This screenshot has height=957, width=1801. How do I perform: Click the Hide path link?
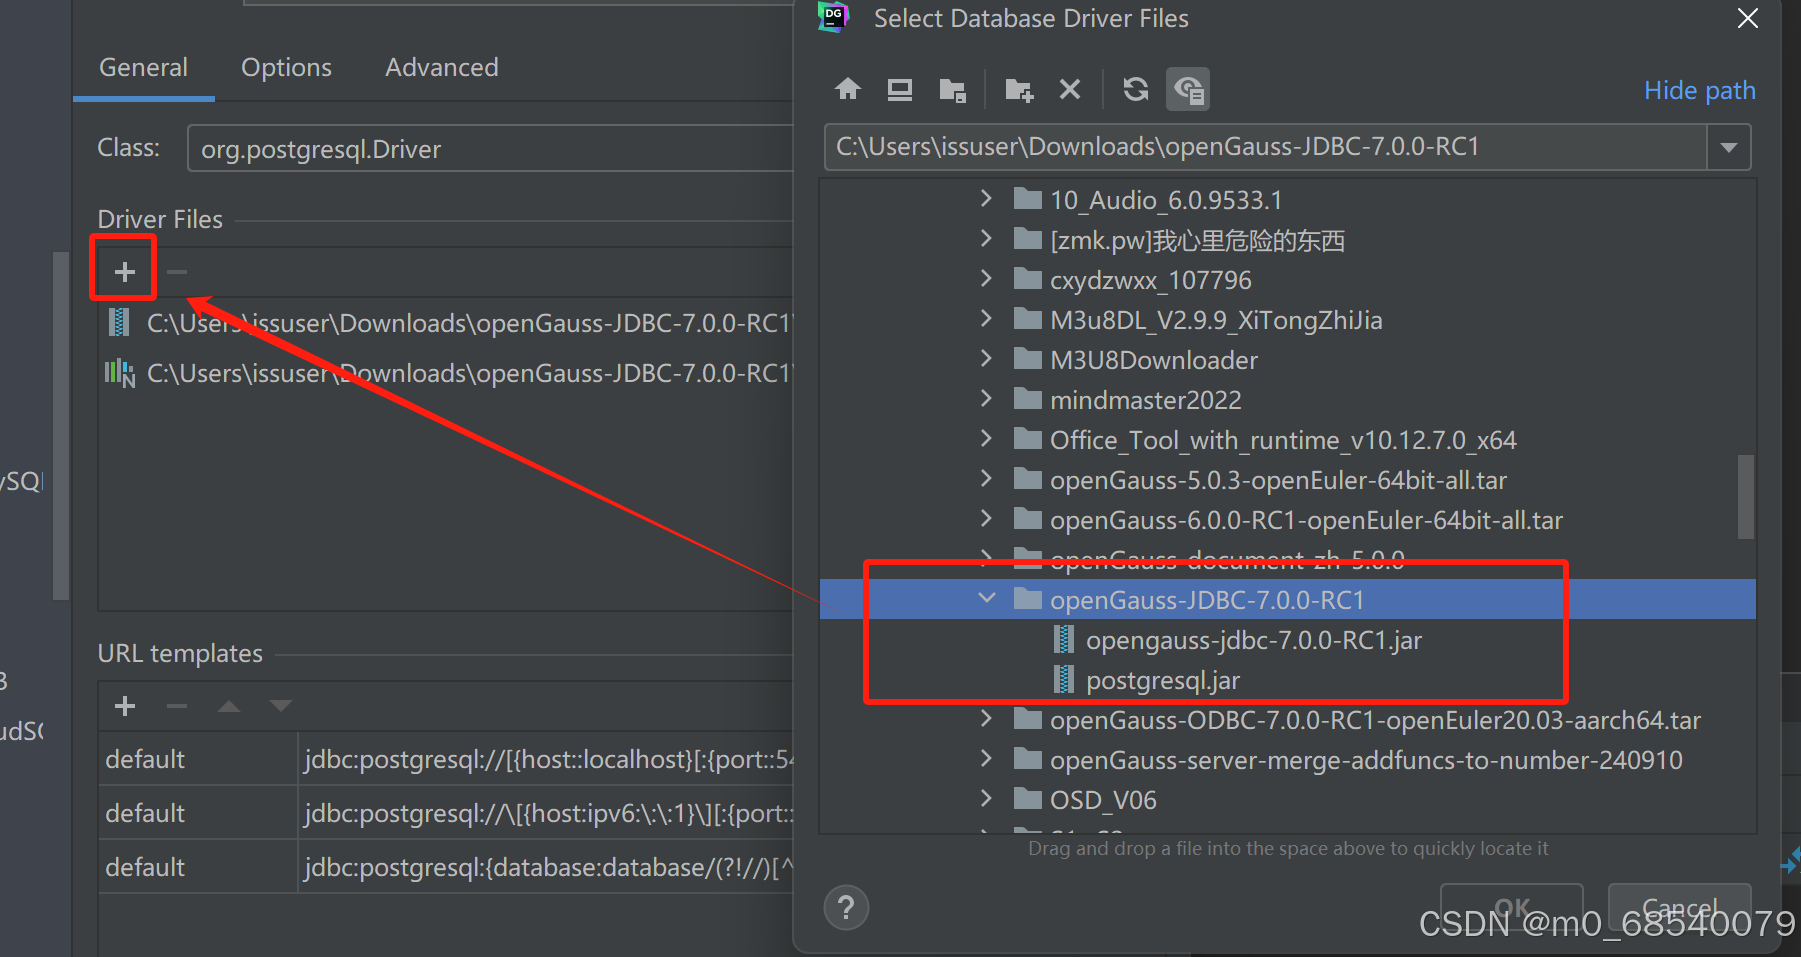(x=1699, y=90)
